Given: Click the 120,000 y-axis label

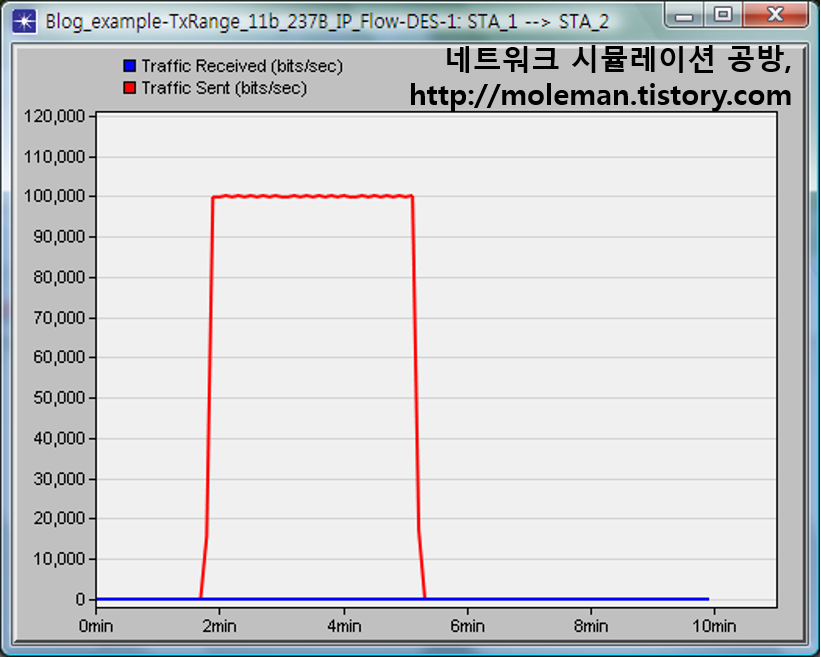Looking at the screenshot, I should pos(54,116).
